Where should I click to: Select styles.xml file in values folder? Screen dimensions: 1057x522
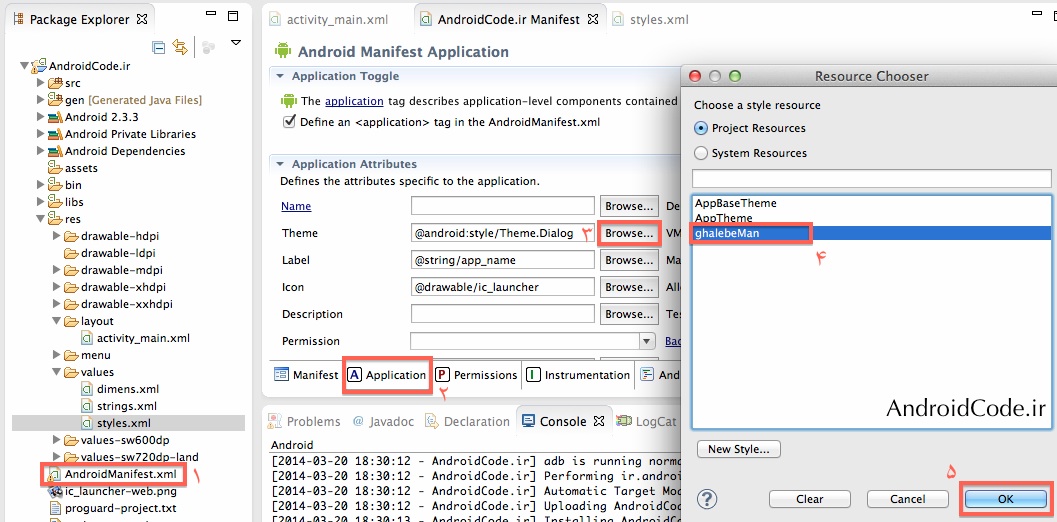[x=126, y=423]
